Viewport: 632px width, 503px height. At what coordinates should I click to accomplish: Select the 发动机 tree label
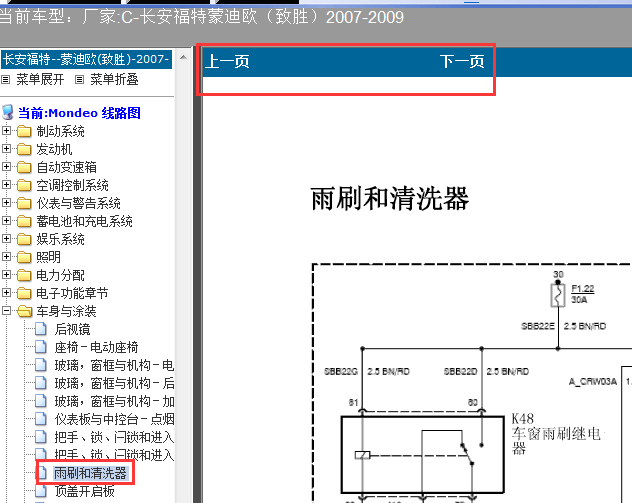click(54, 149)
